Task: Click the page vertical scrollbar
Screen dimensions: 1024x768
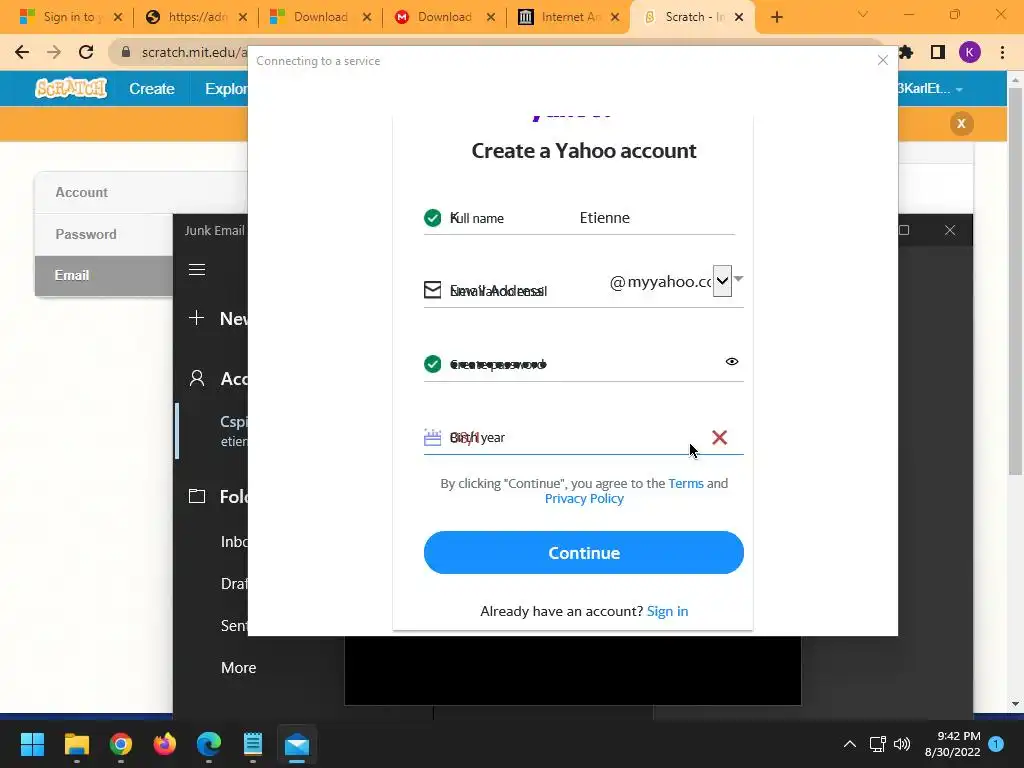Action: (1015, 281)
